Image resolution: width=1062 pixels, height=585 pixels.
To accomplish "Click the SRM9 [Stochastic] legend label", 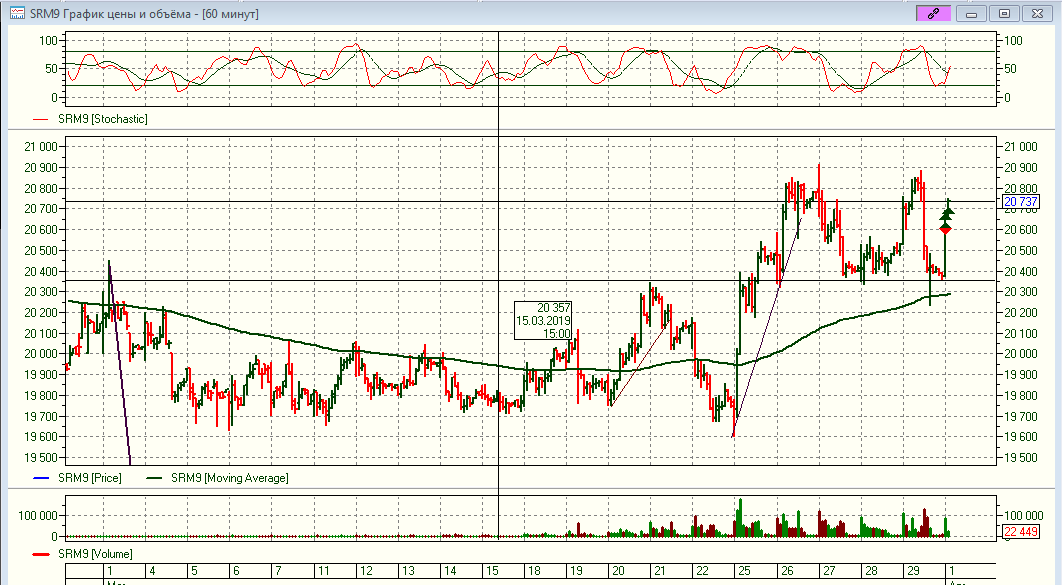I will click(102, 119).
